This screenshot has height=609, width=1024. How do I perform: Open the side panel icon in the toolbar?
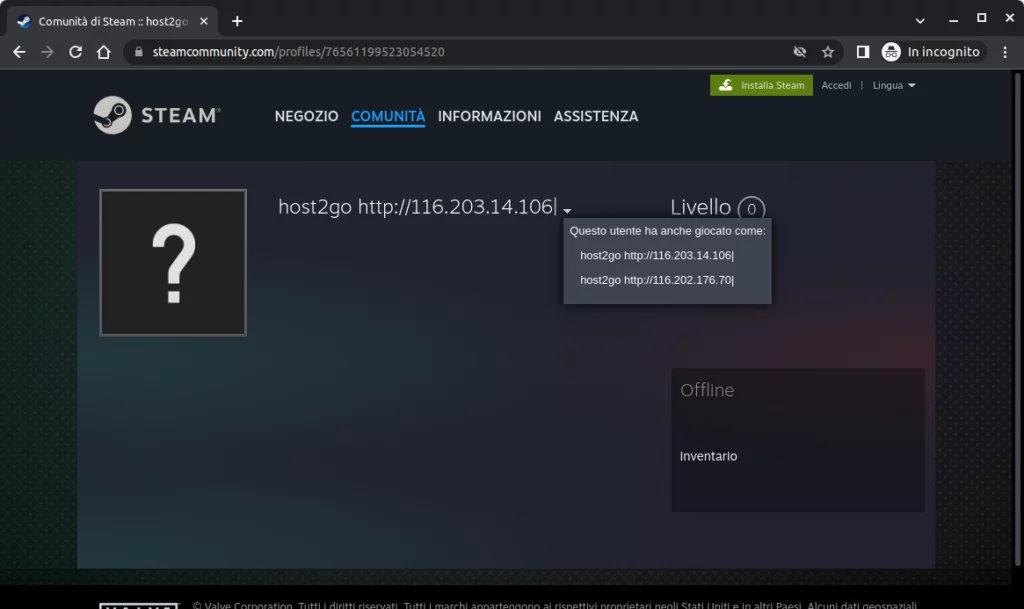pos(863,52)
